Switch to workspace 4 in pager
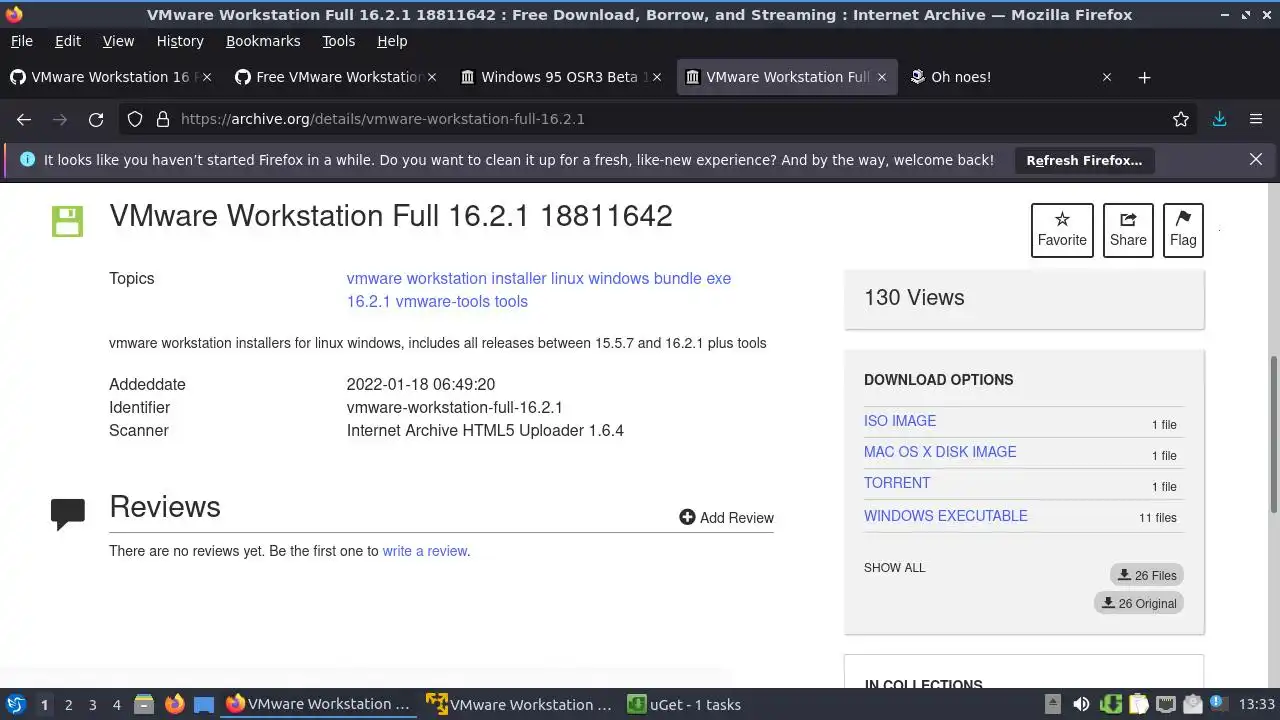This screenshot has width=1280, height=720. [x=116, y=705]
